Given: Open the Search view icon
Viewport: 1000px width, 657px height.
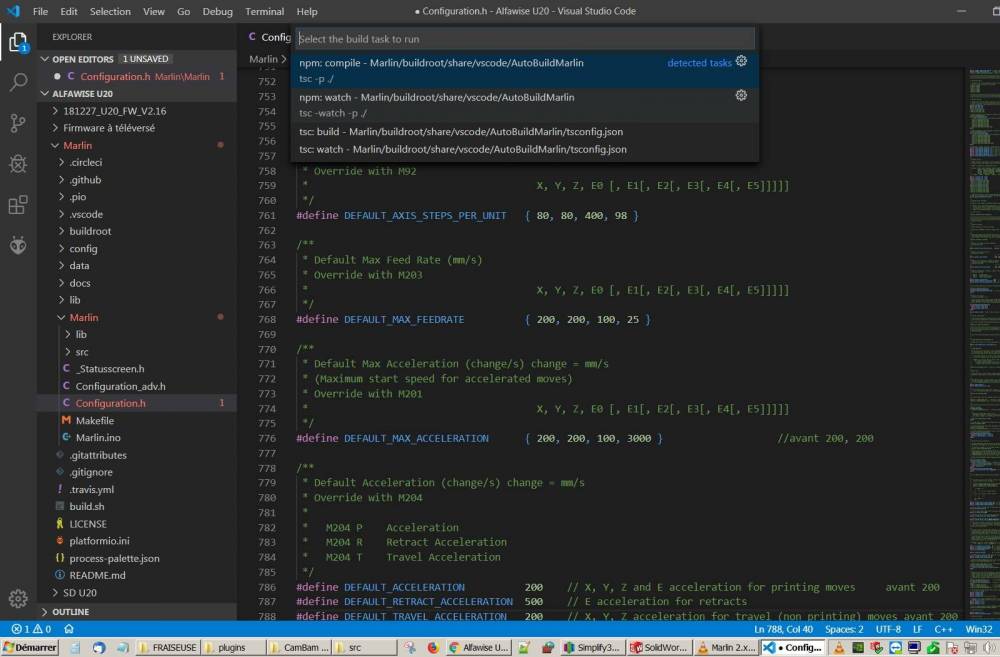Looking at the screenshot, I should 18,82.
